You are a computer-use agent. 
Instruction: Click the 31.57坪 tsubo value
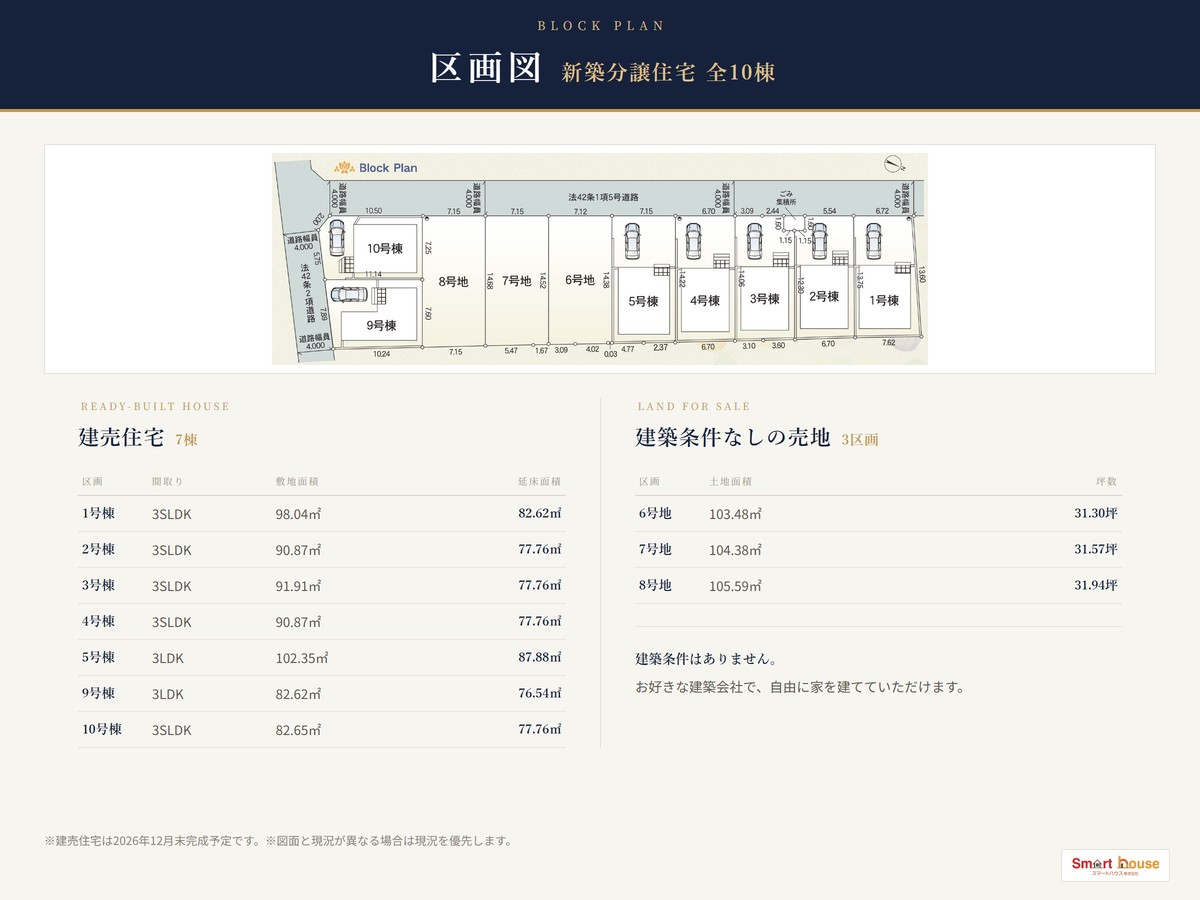(x=1096, y=549)
